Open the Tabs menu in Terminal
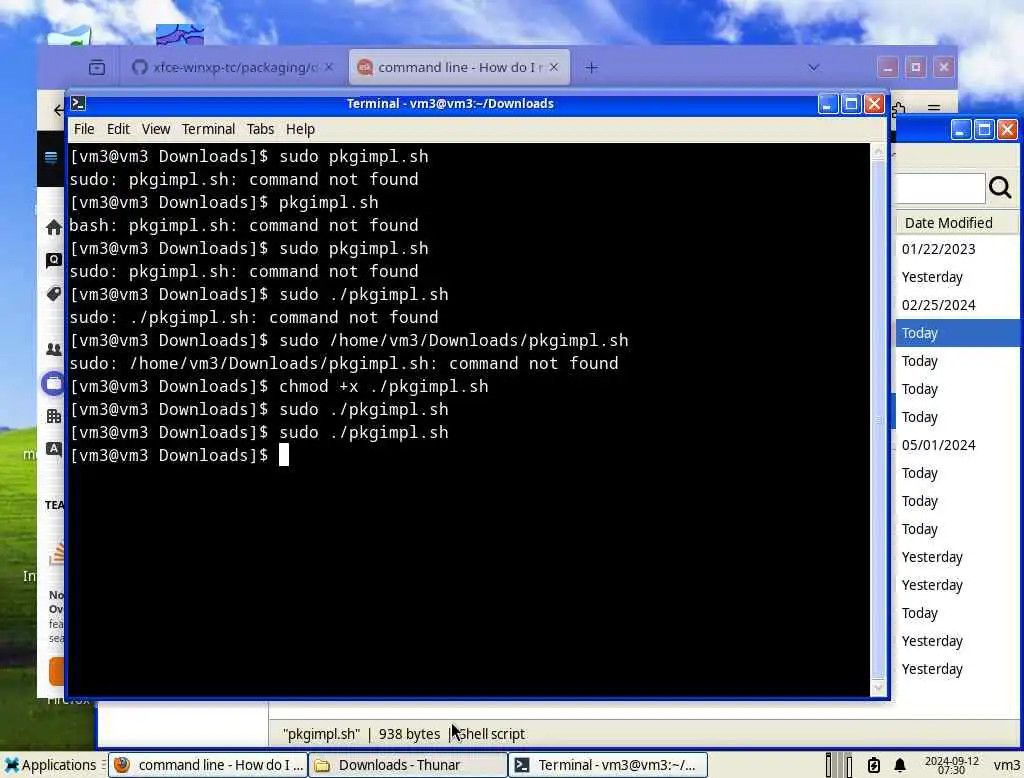 click(x=260, y=129)
